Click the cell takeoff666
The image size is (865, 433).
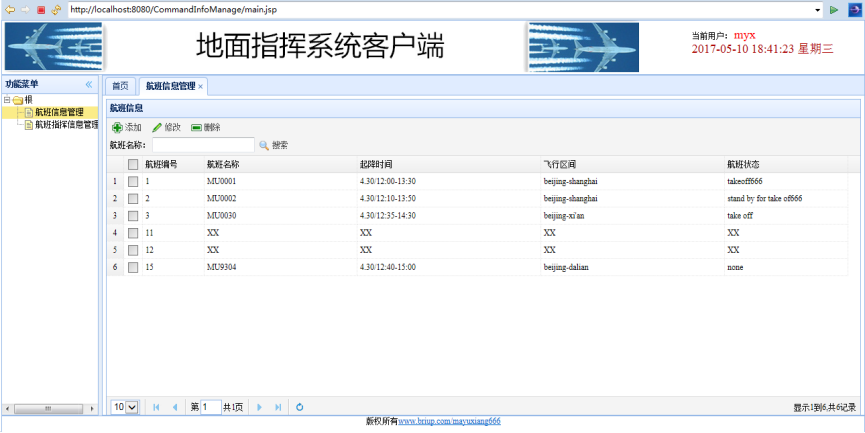coord(745,181)
